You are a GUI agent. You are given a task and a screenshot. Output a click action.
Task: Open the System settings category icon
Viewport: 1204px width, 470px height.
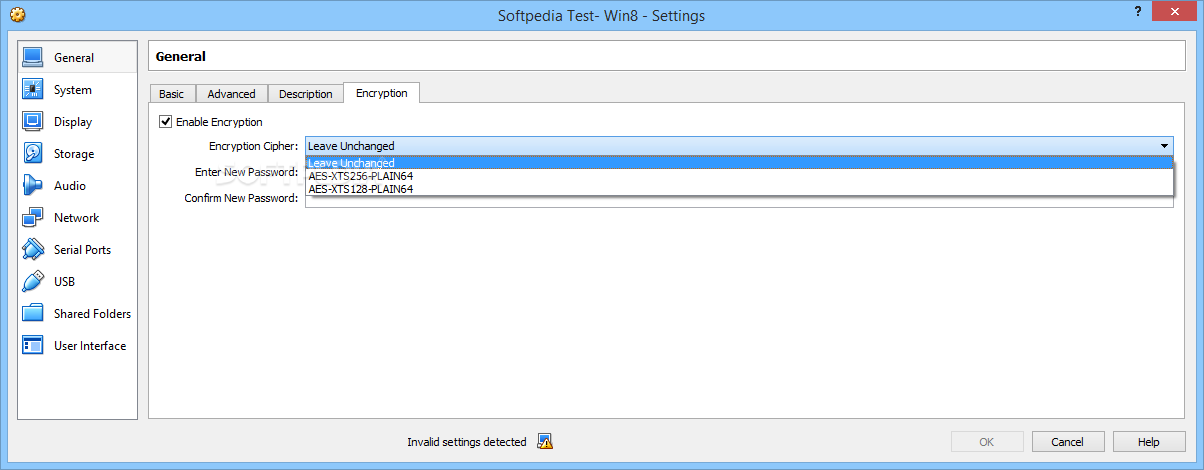click(x=33, y=90)
